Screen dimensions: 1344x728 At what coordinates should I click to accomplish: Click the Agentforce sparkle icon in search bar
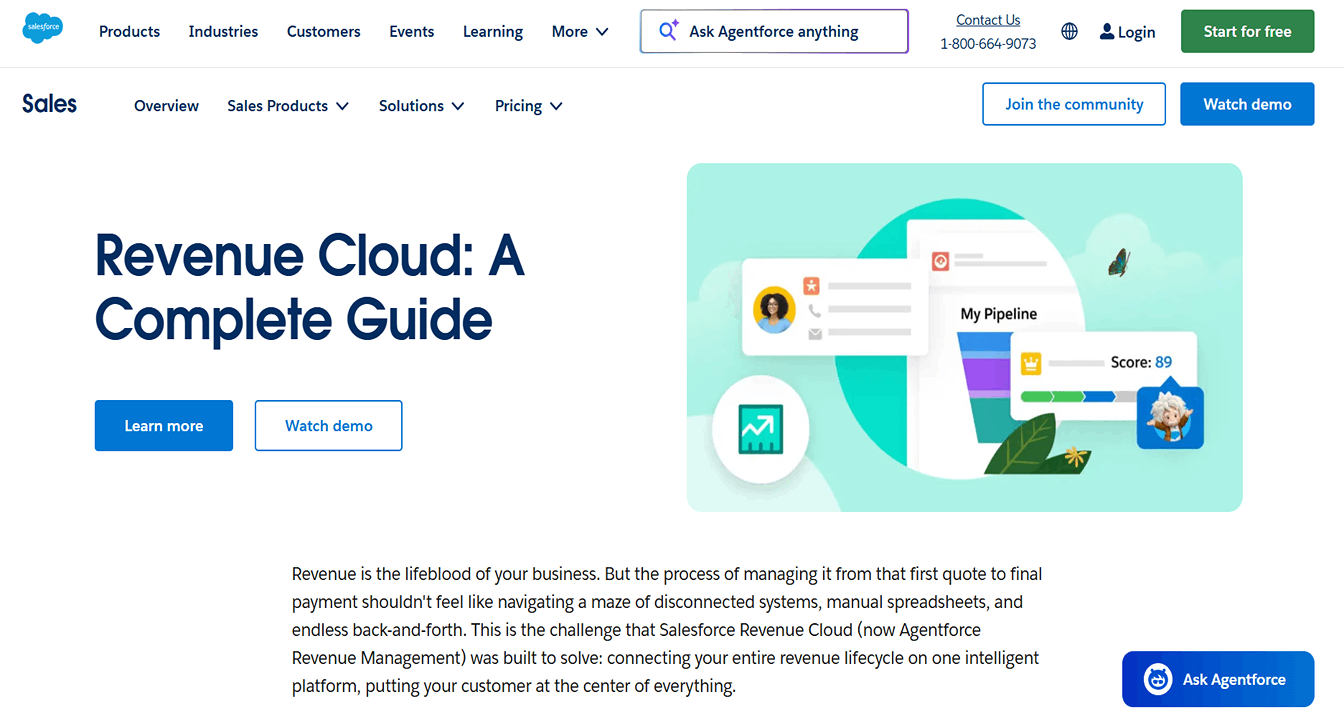(667, 31)
